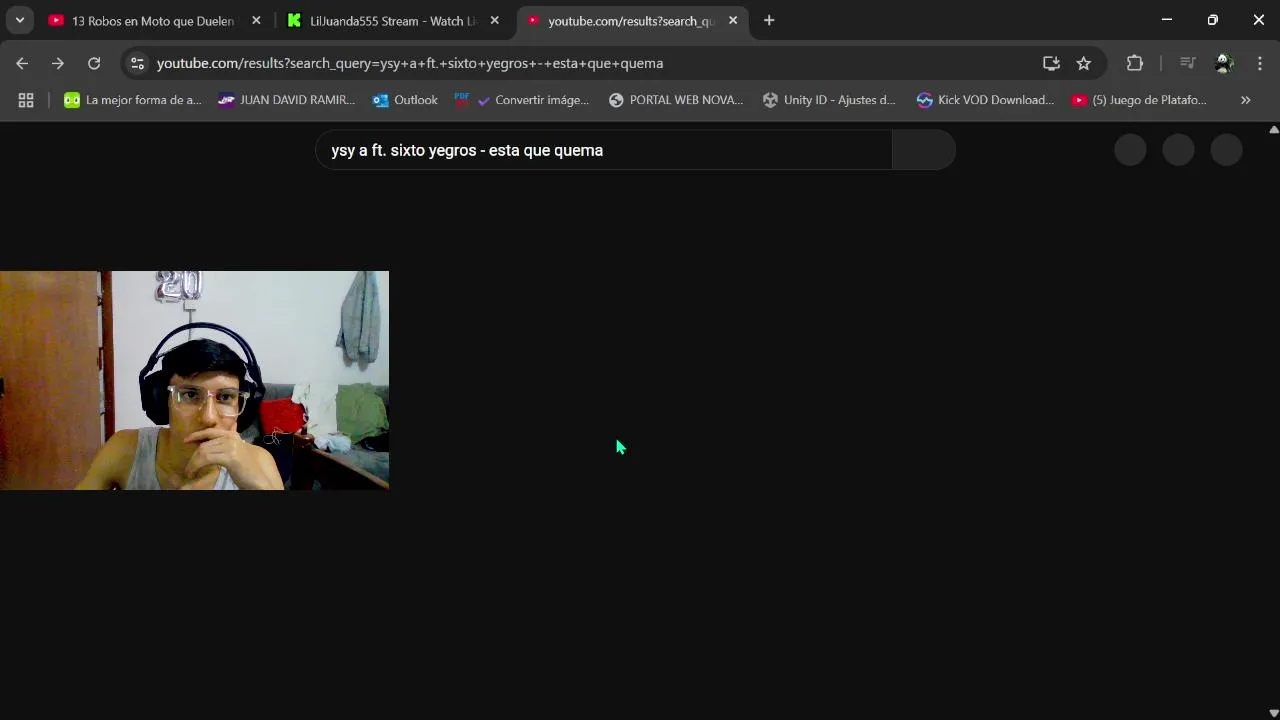The image size is (1280, 720).
Task: Install app icon in address bar
Action: pyautogui.click(x=1051, y=63)
